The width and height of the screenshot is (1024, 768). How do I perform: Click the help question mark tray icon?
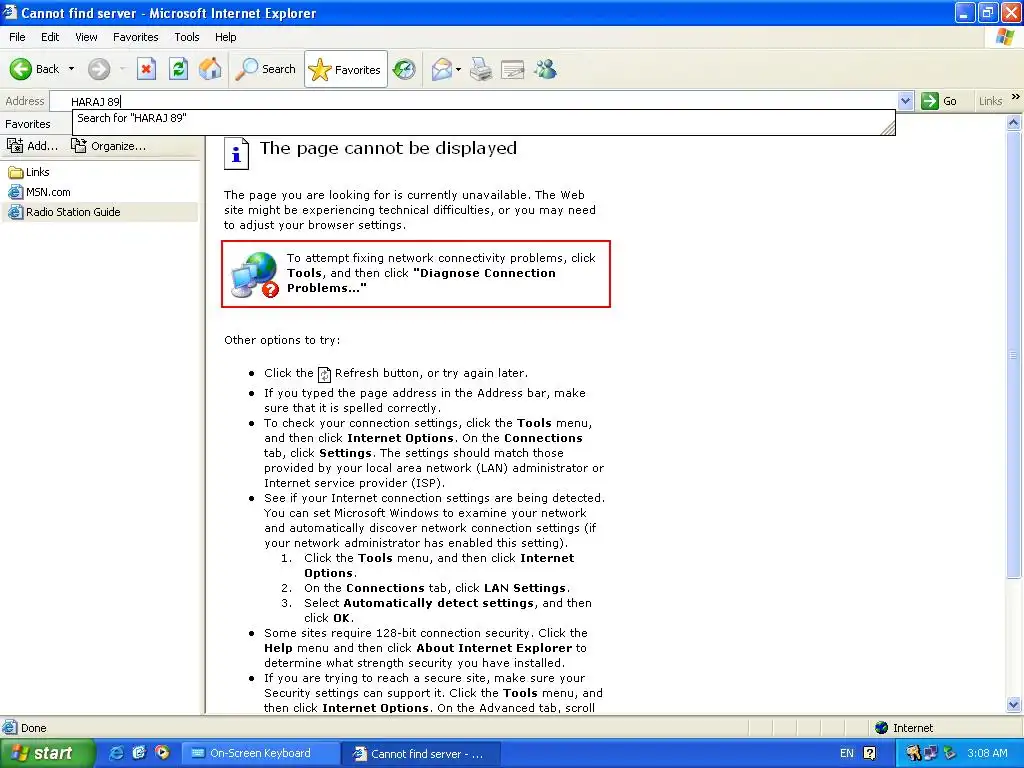(869, 754)
